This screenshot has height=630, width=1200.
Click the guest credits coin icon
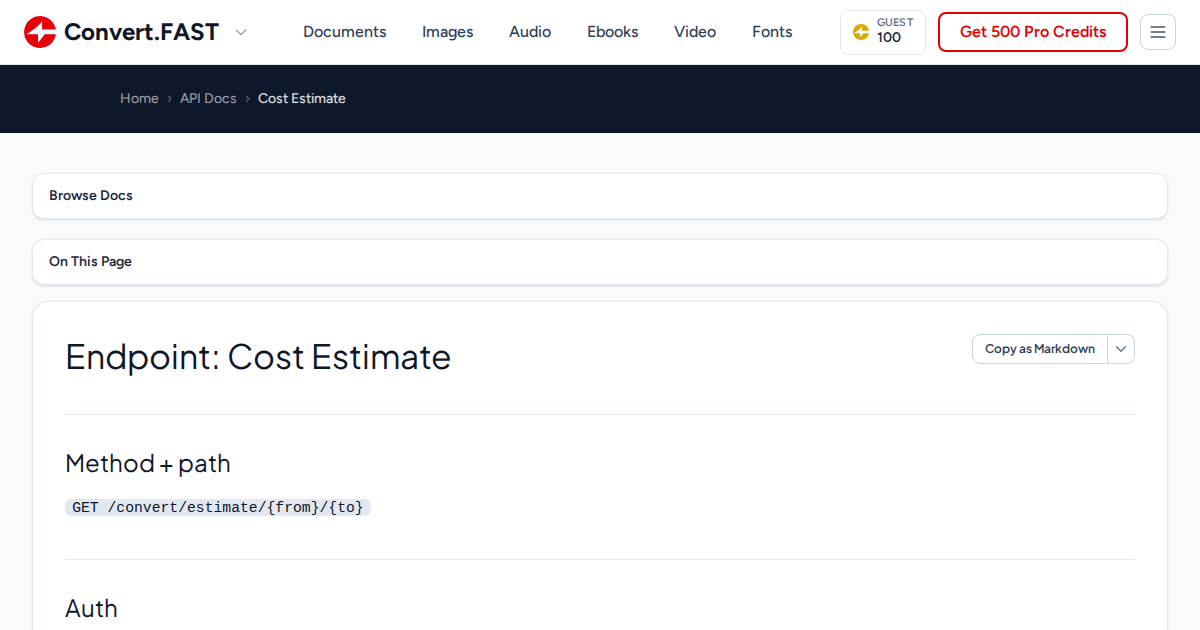[861, 32]
